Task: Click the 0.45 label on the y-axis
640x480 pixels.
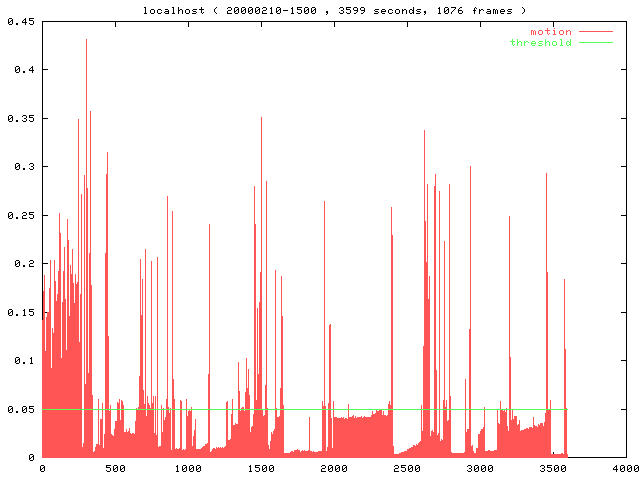Action: (21, 21)
